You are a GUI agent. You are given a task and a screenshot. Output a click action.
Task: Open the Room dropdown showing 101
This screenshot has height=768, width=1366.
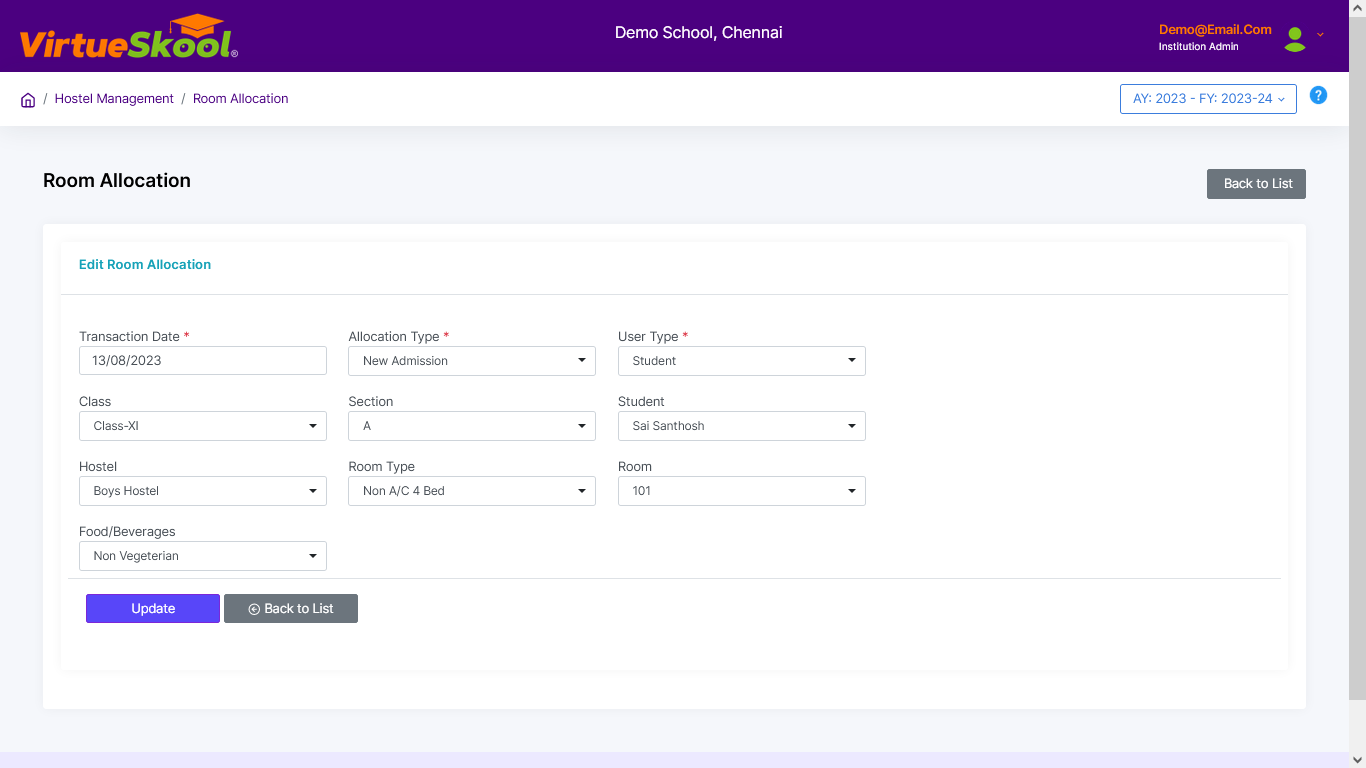(741, 491)
